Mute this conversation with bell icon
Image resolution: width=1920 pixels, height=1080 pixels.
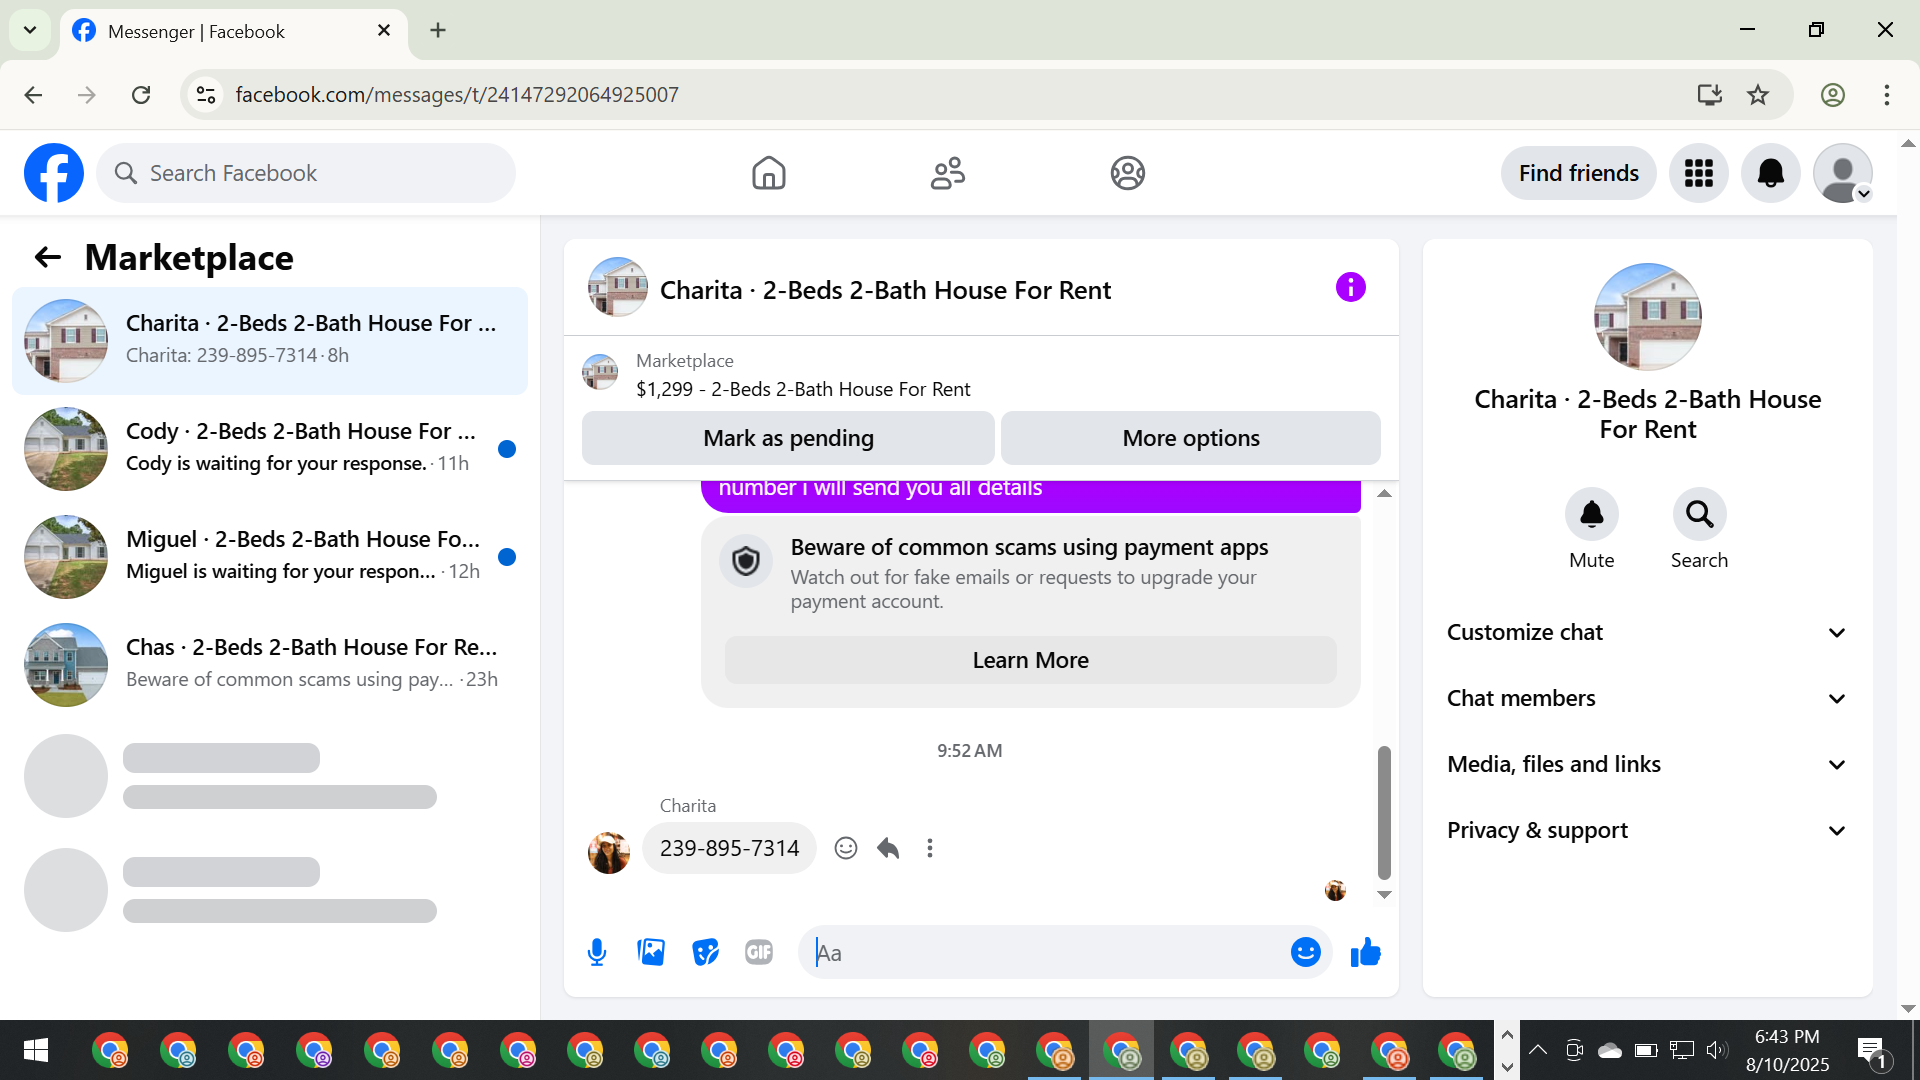(1591, 514)
